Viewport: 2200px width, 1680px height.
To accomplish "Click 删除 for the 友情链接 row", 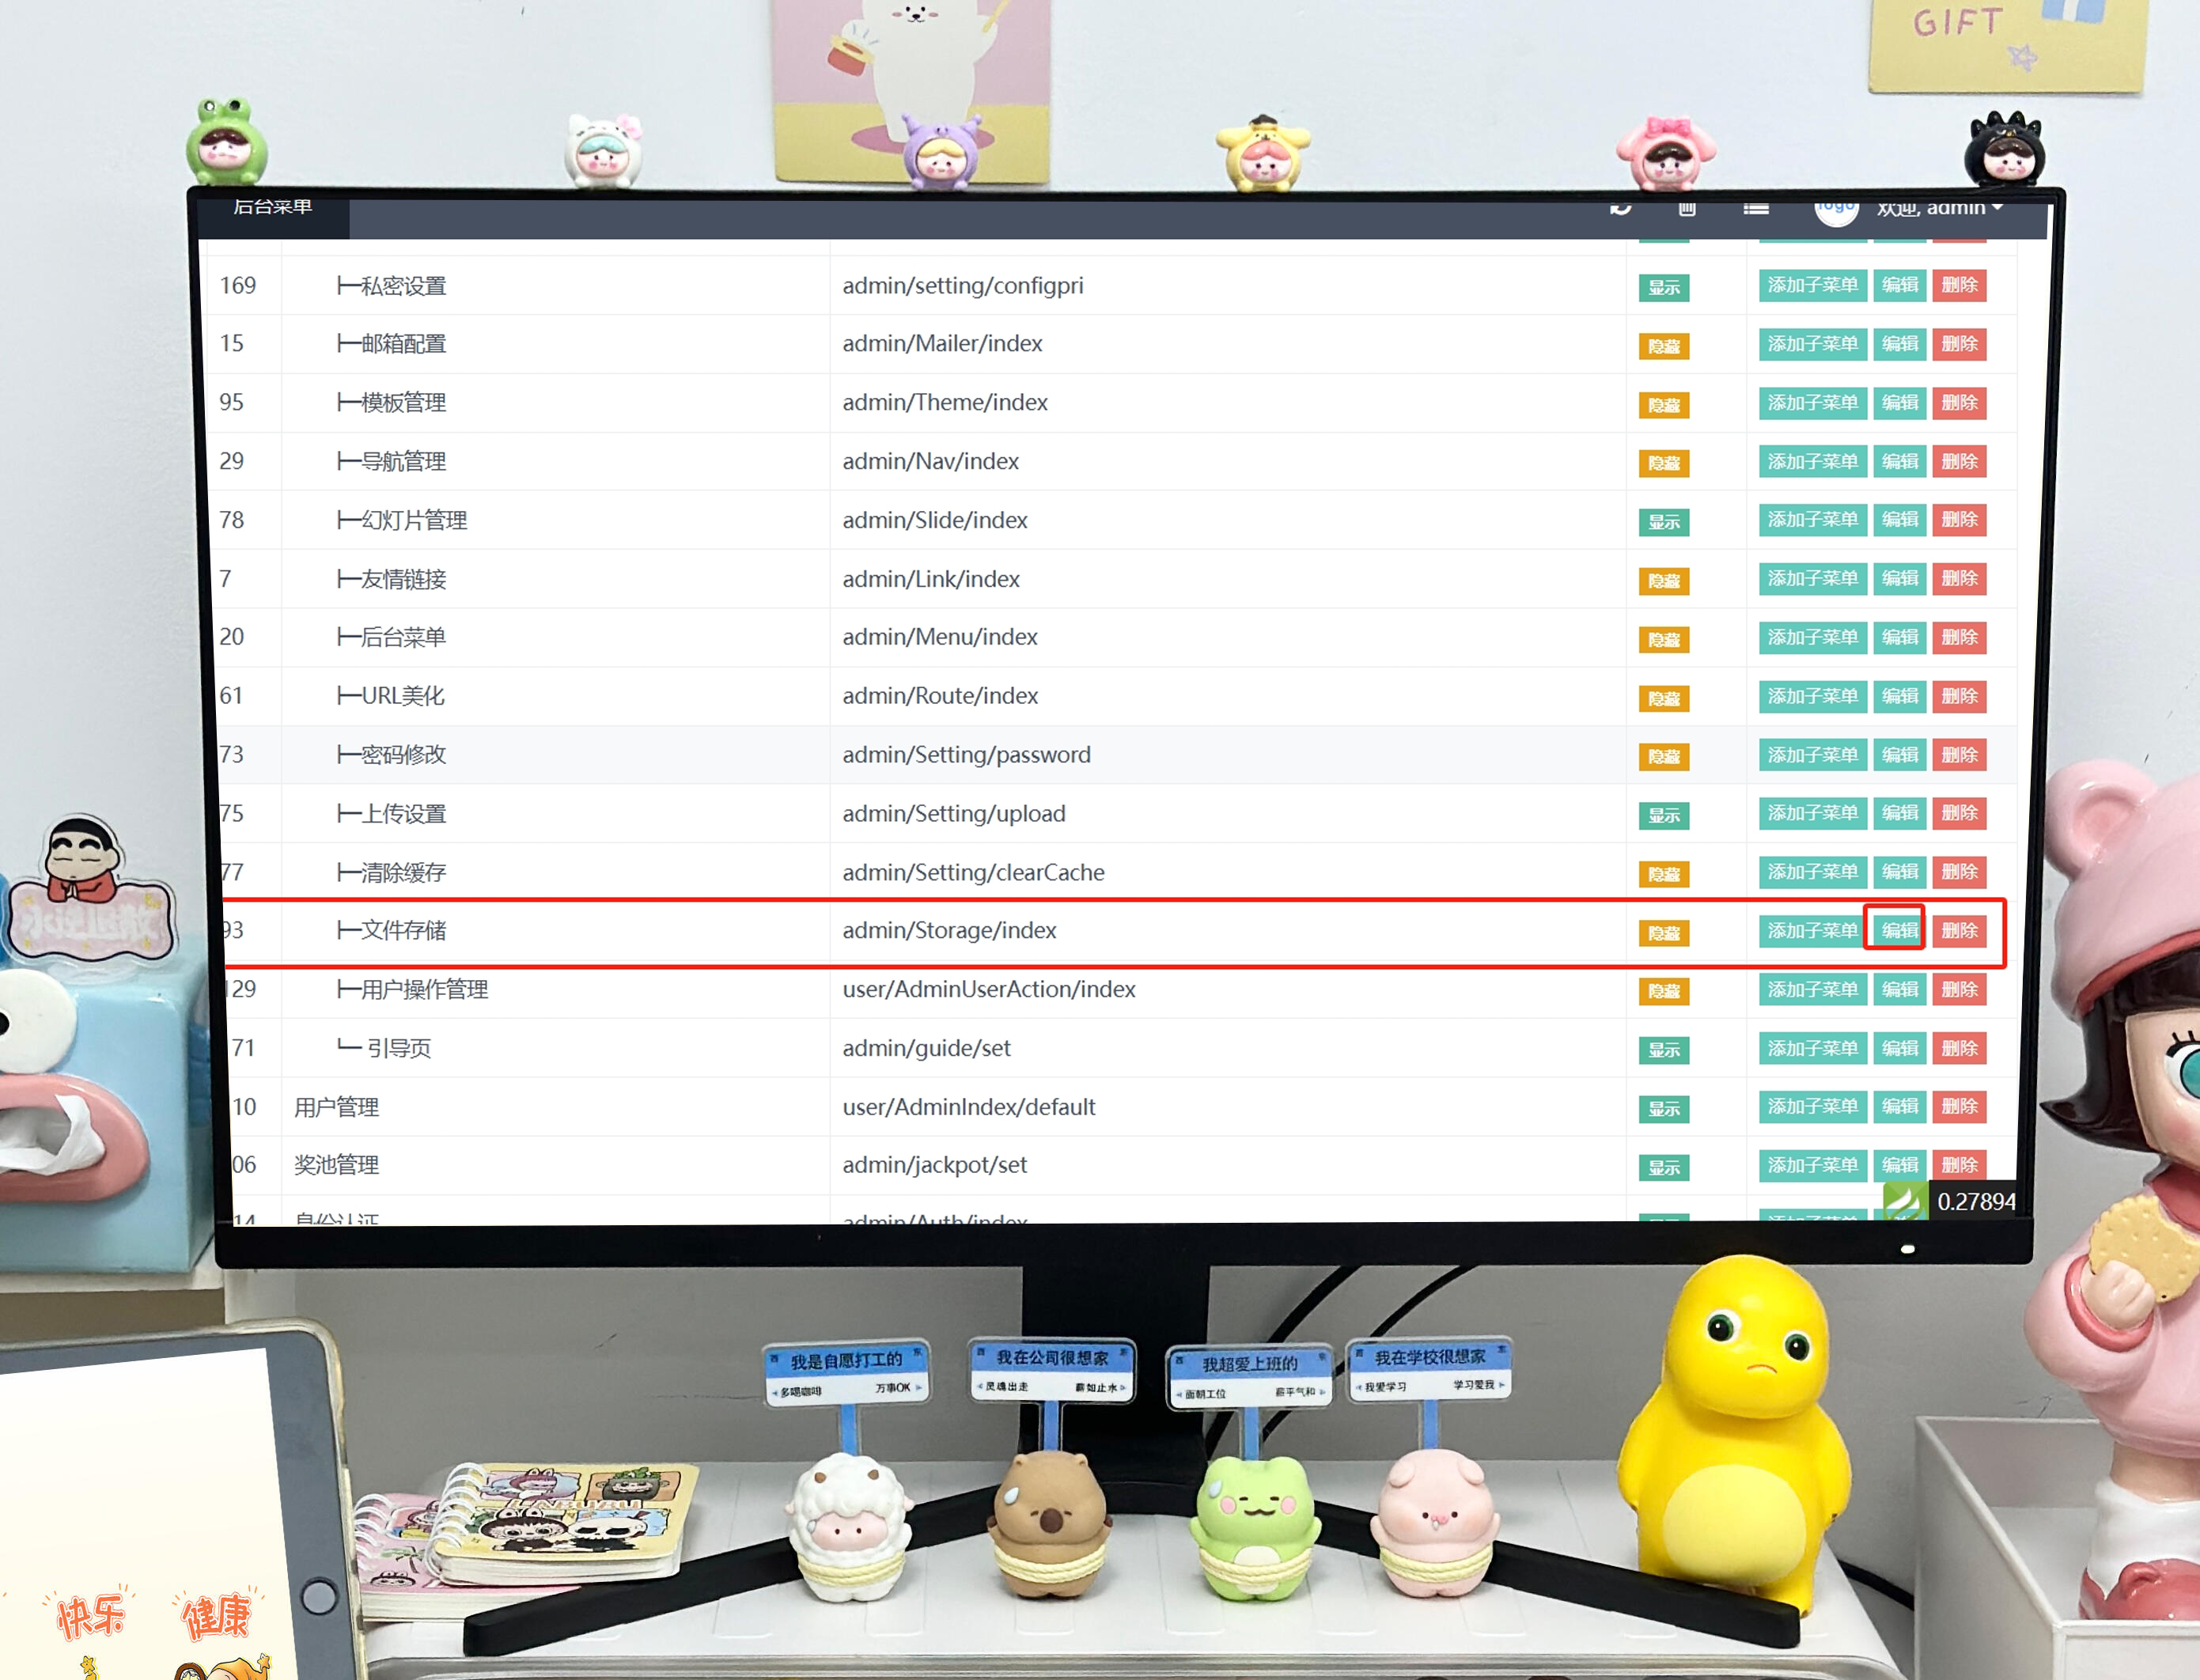I will click(x=1959, y=579).
